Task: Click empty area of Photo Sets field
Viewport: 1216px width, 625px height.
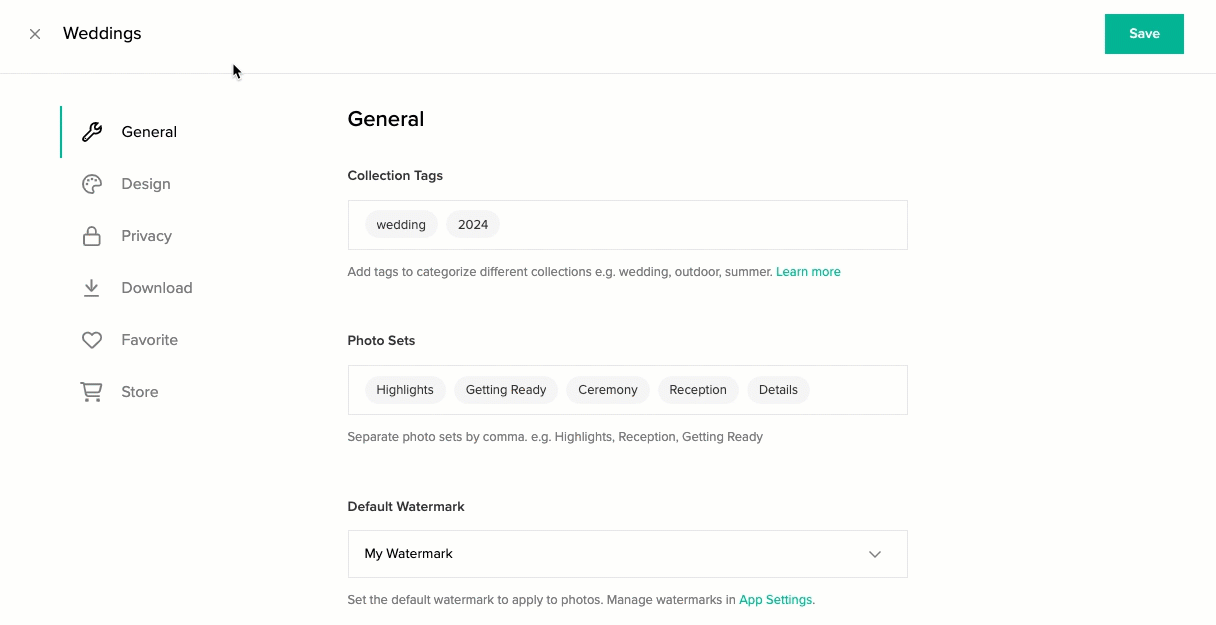Action: coord(858,390)
